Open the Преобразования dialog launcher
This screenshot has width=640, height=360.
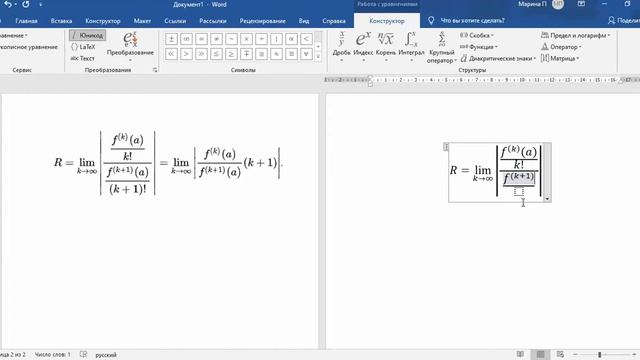[155, 70]
